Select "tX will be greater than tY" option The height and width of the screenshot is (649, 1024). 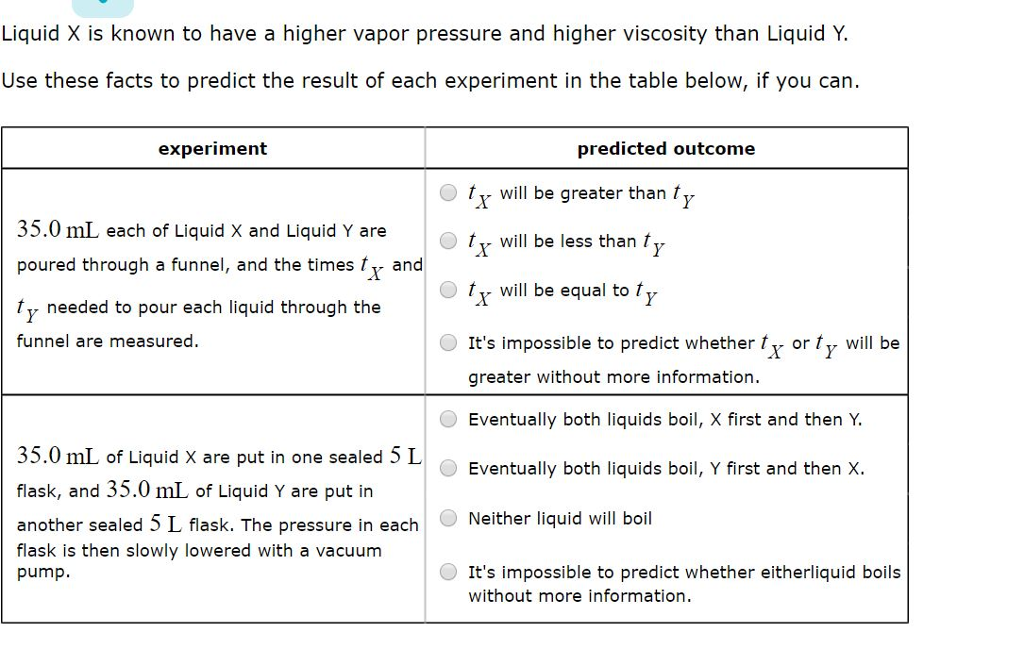(448, 192)
